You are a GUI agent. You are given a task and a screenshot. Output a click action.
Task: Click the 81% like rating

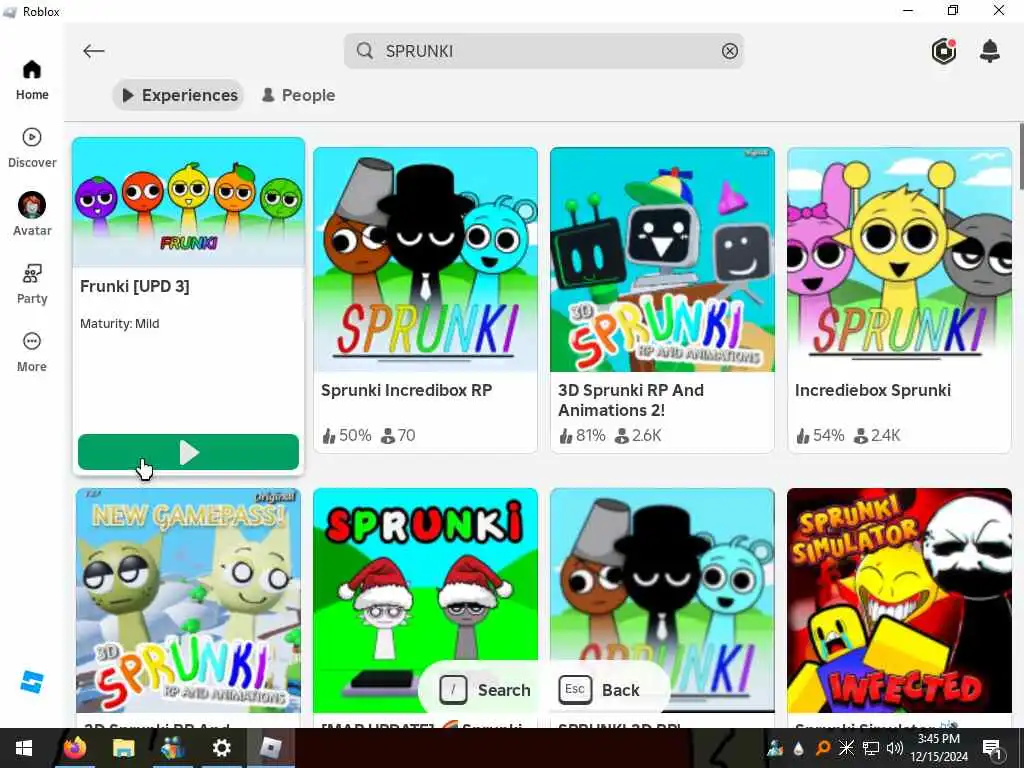(x=583, y=436)
